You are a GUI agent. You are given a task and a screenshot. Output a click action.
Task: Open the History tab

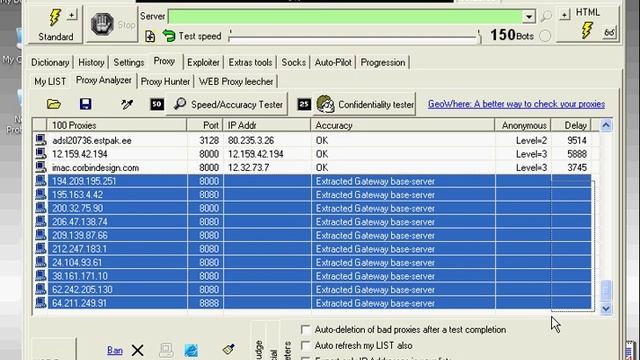(x=91, y=62)
